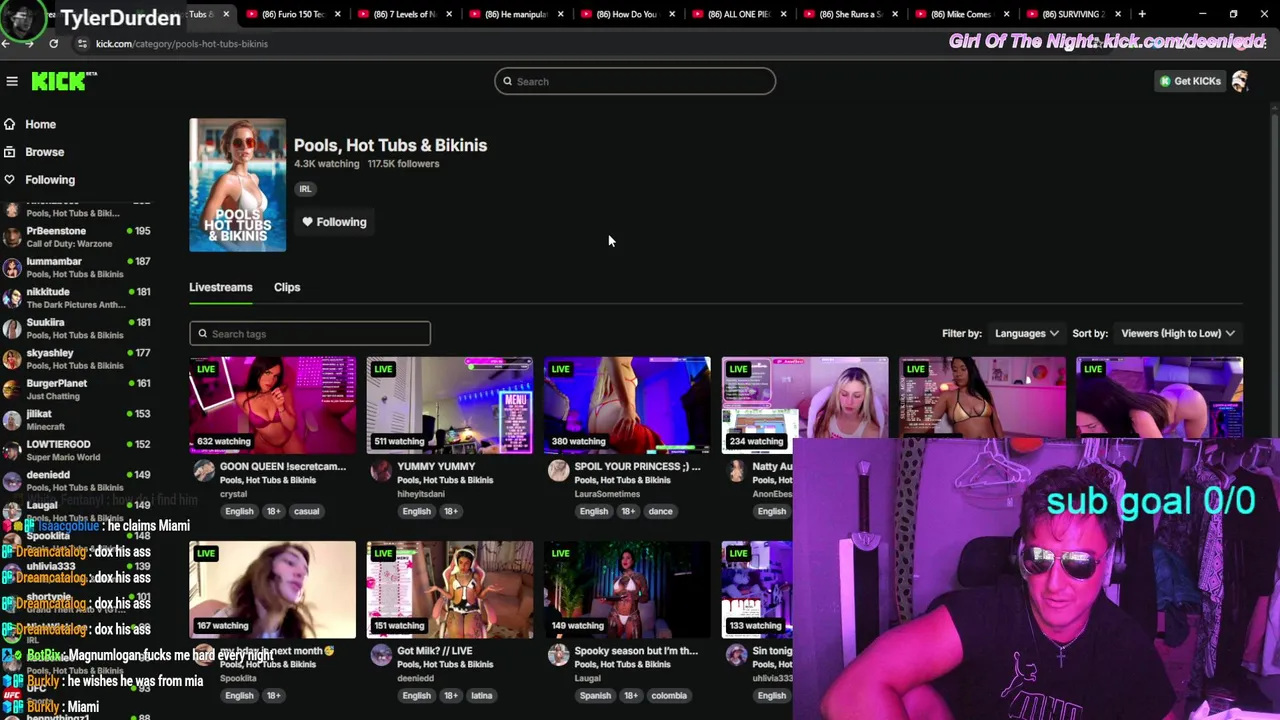Viewport: 1280px width, 720px height.
Task: Click the green KICK logo
Action: point(64,81)
